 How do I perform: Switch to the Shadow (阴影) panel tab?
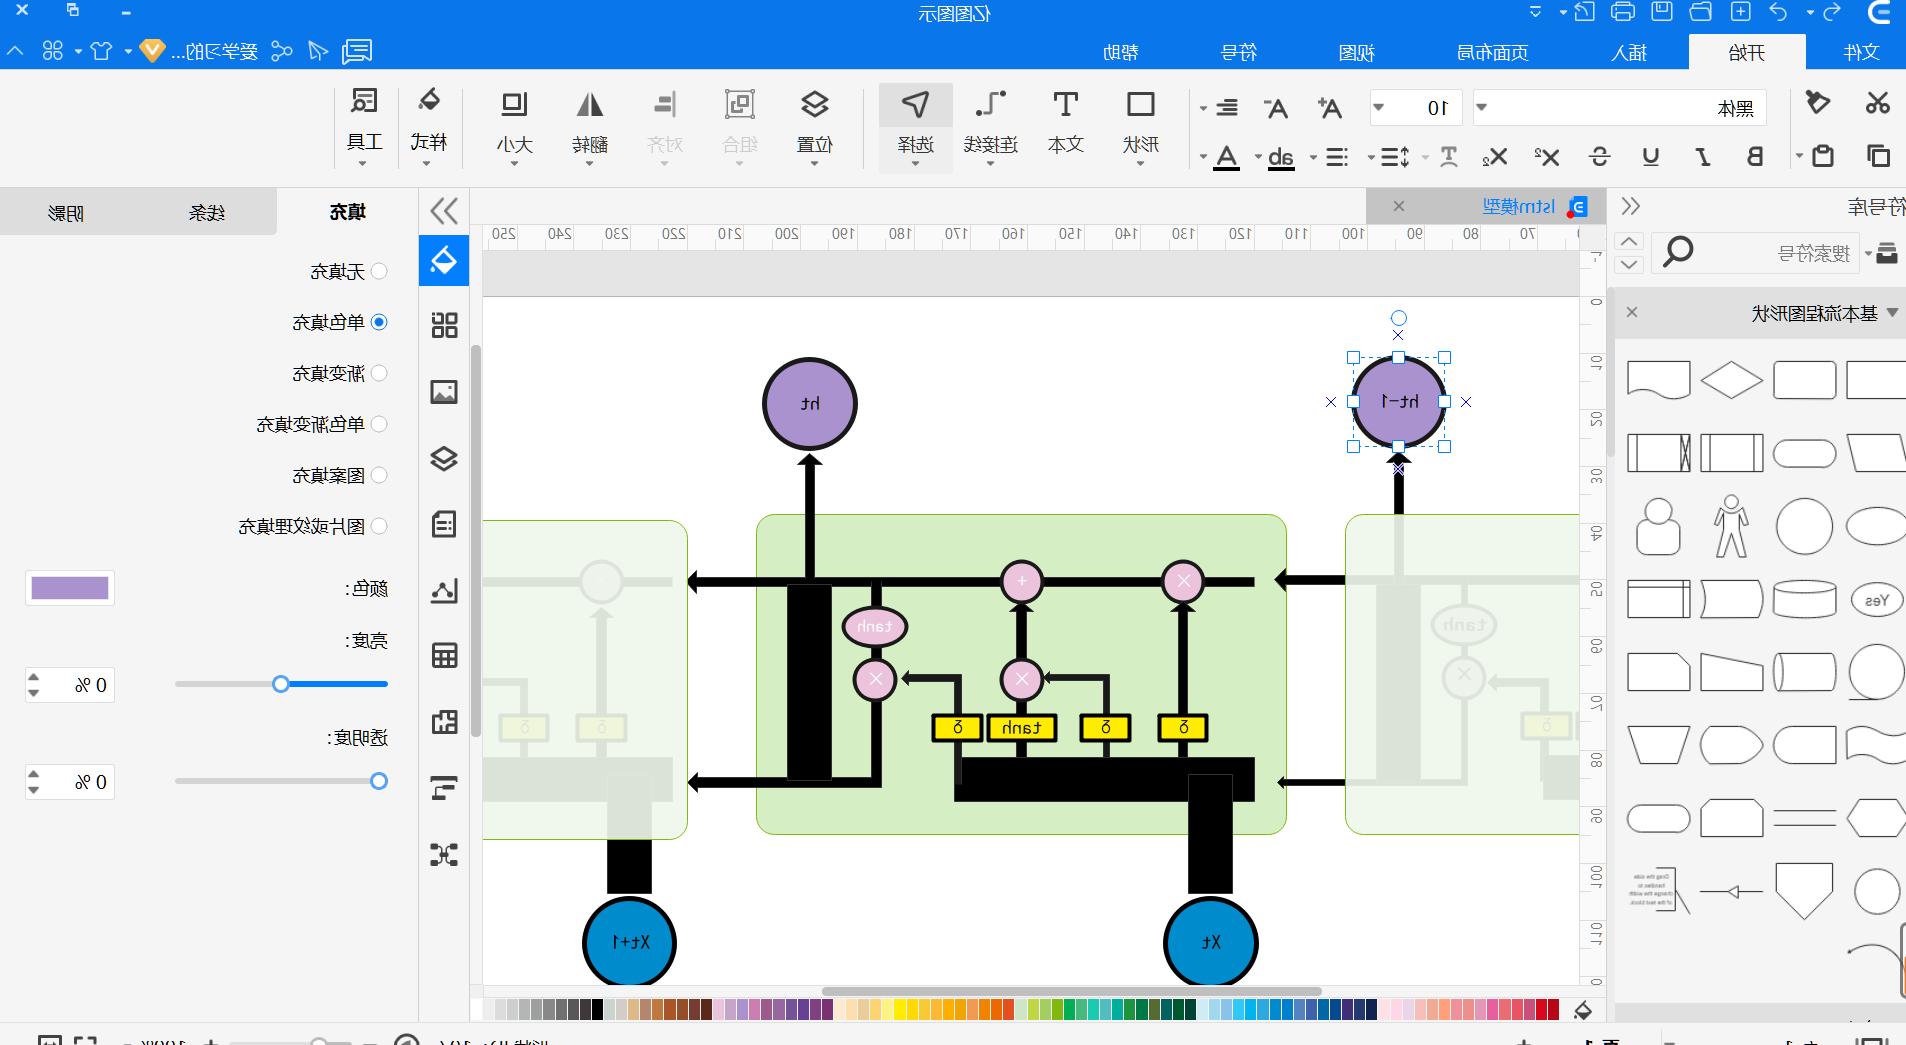(66, 212)
